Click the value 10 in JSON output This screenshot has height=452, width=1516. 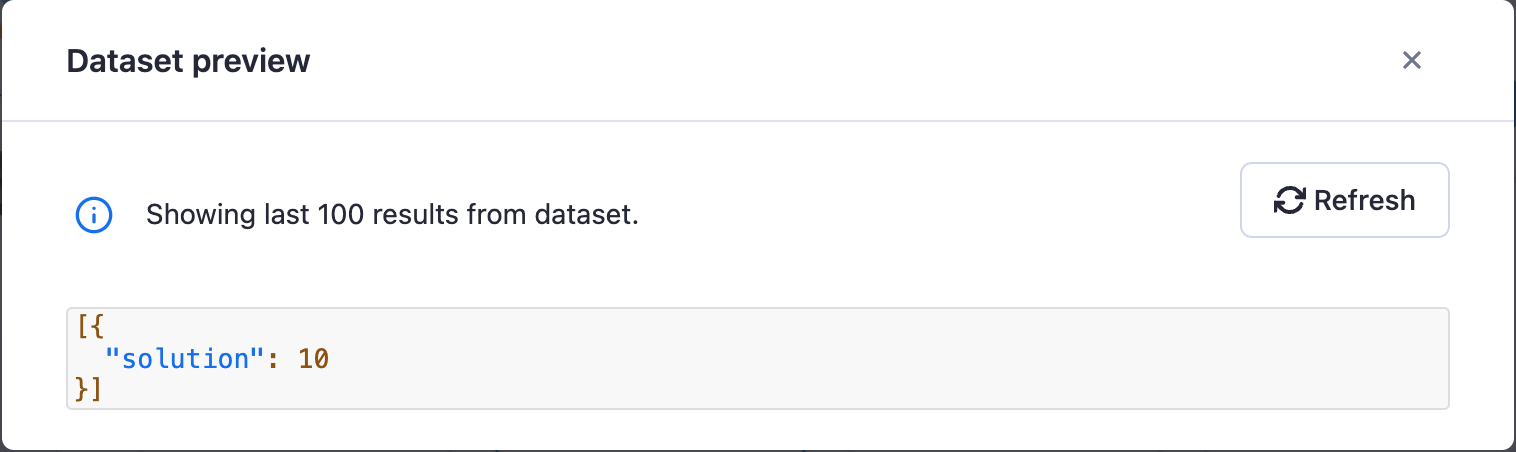[313, 358]
